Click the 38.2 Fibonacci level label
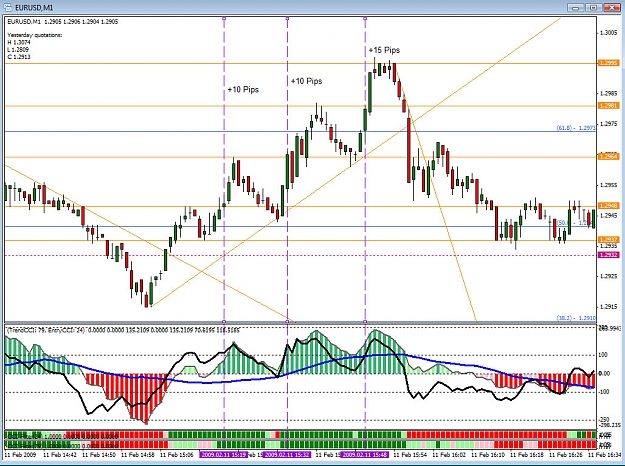 (x=576, y=318)
